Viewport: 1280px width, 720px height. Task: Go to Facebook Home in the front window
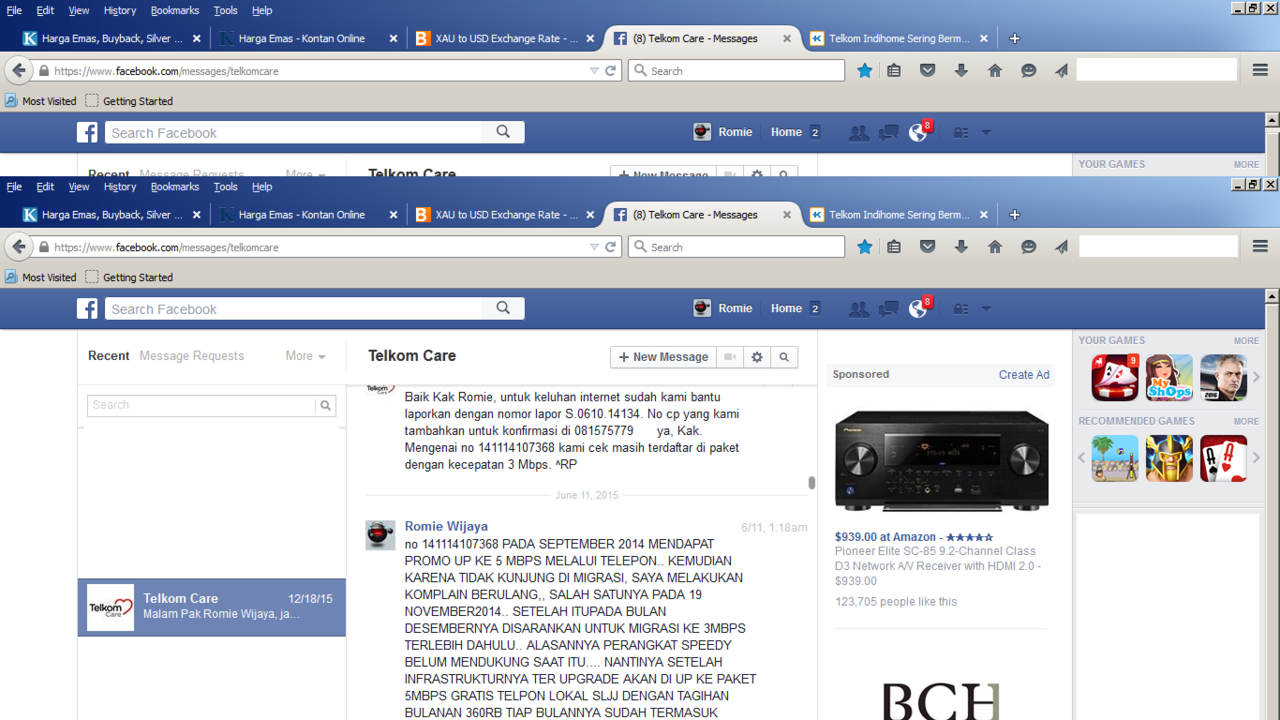pos(786,309)
